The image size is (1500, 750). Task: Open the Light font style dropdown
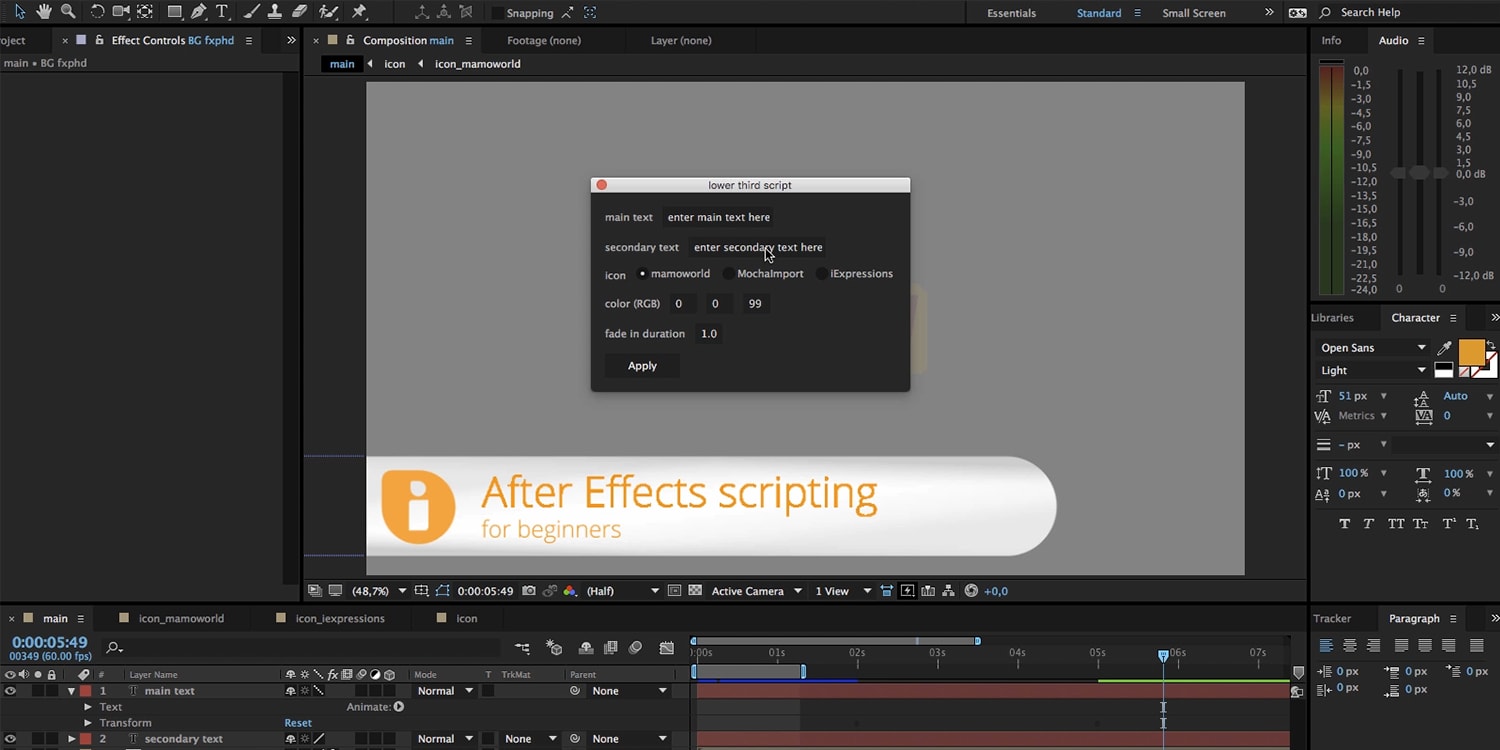[x=1372, y=370]
